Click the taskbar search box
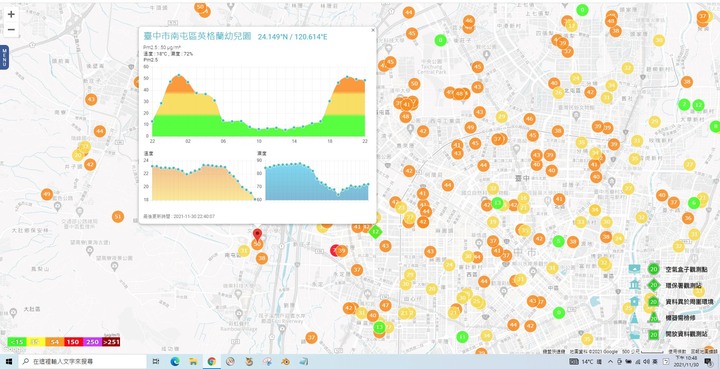Screen dimensions: 720x369 click(82, 362)
